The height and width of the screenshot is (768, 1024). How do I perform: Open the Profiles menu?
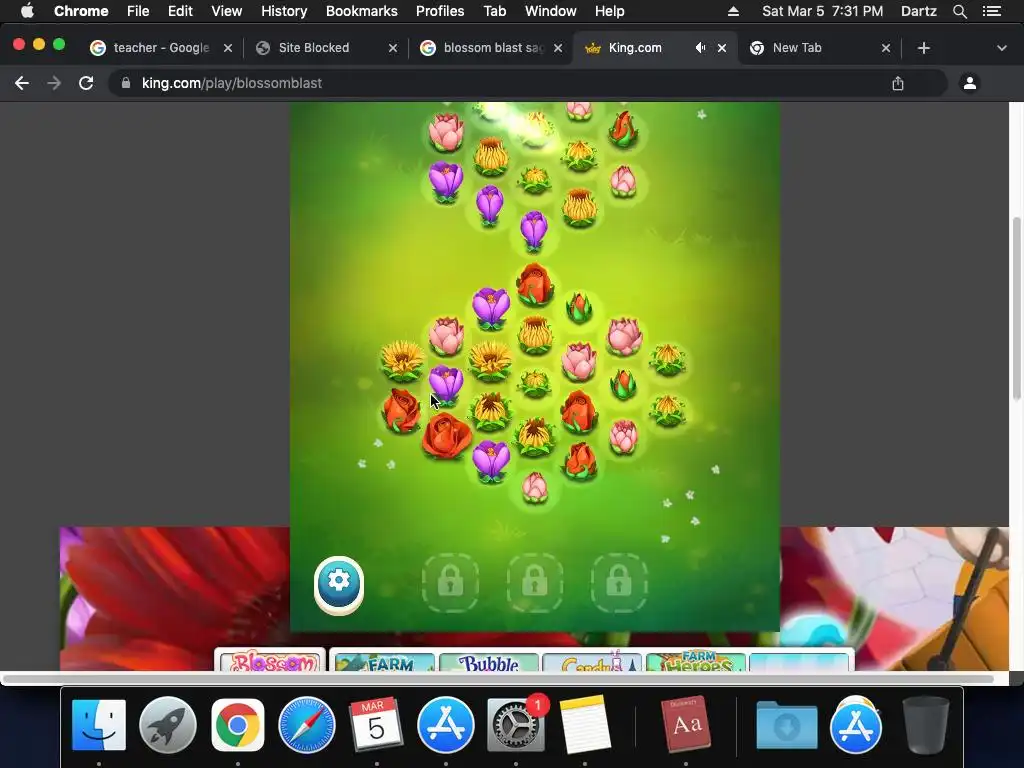[440, 11]
